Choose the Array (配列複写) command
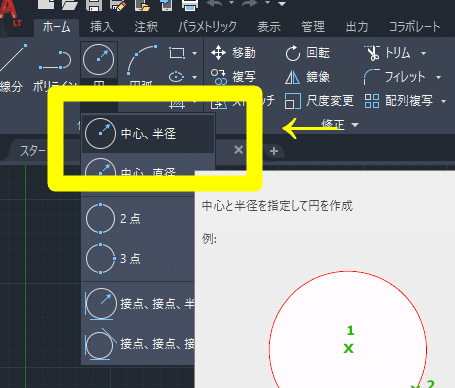Image resolution: width=455 pixels, height=388 pixels. (399, 101)
